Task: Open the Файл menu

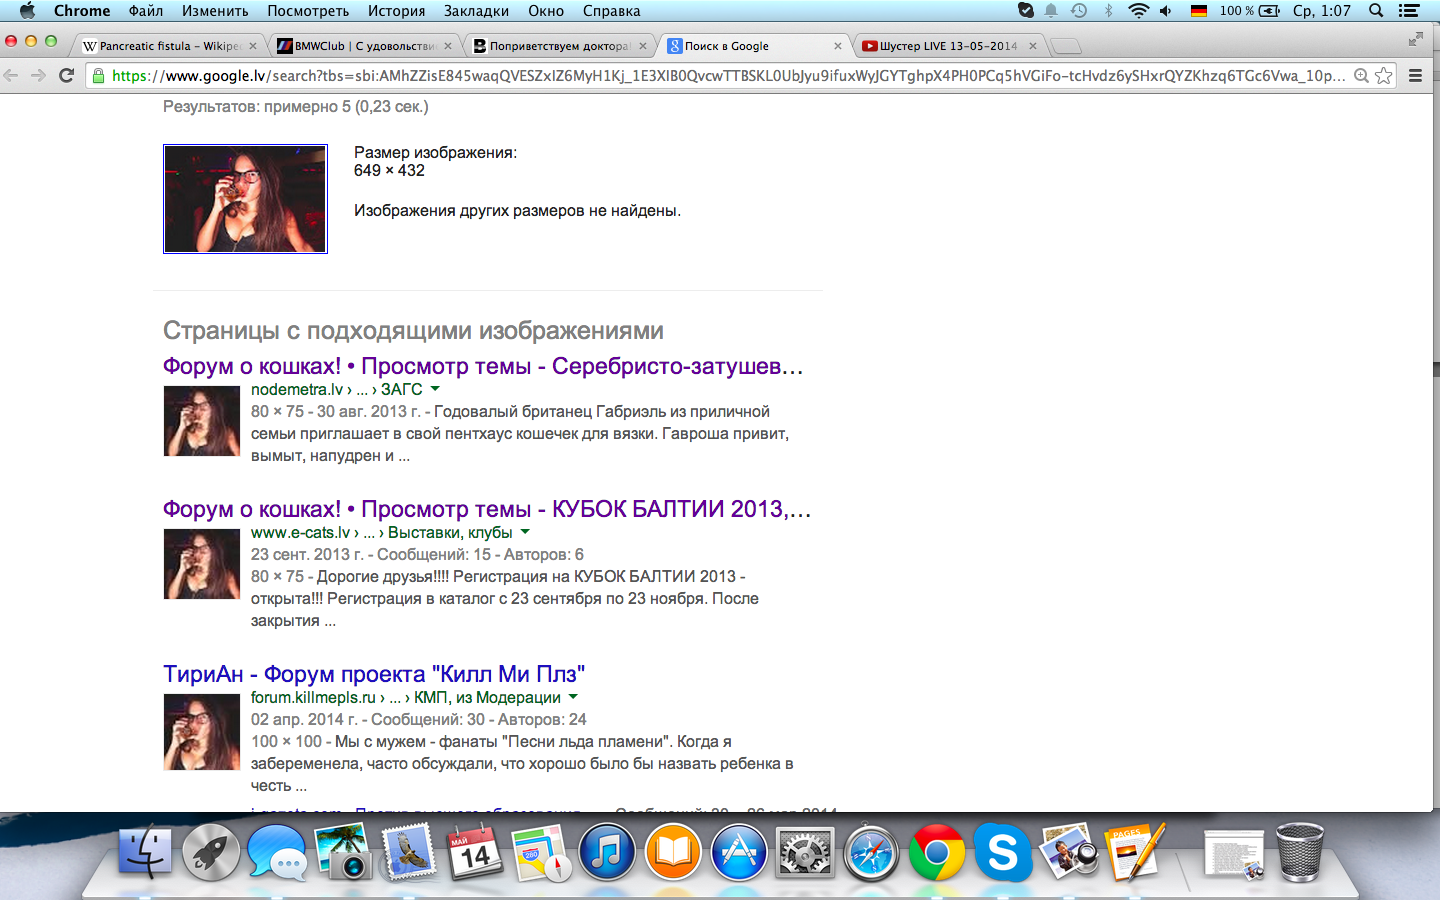Action: [146, 11]
